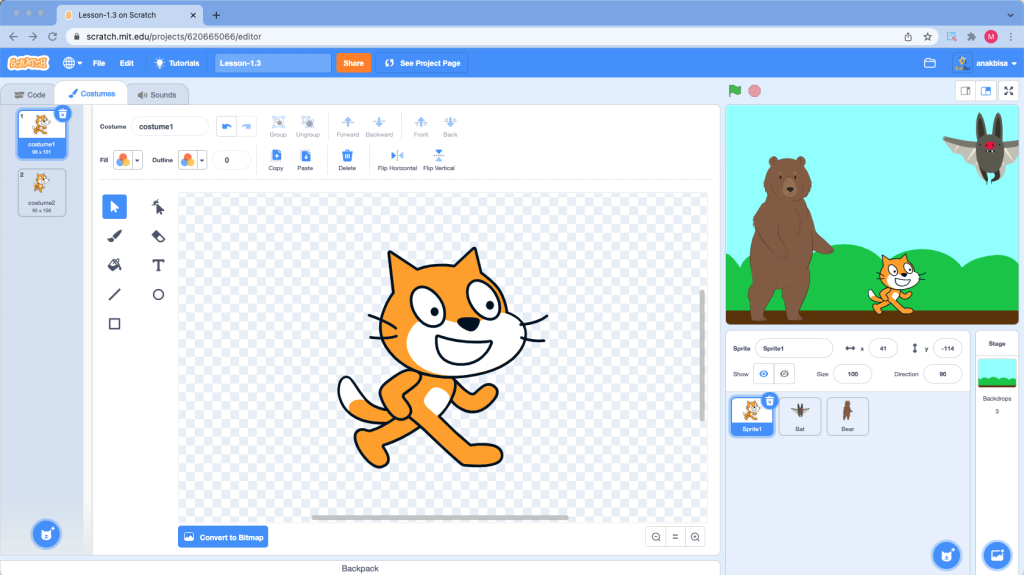The image size is (1024, 575).
Task: Open the My Stuff folder icon
Action: tap(930, 63)
